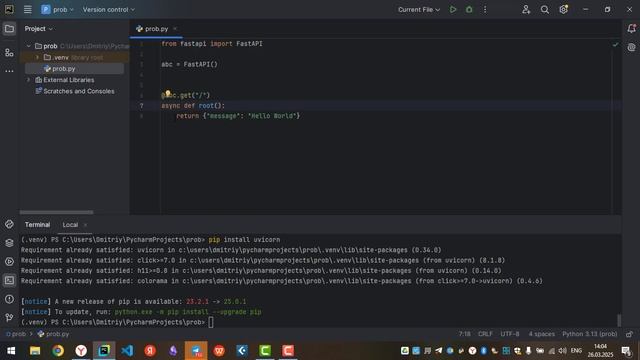The height and width of the screenshot is (360, 640).
Task: Close the Local terminal session tab
Action: 85,224
